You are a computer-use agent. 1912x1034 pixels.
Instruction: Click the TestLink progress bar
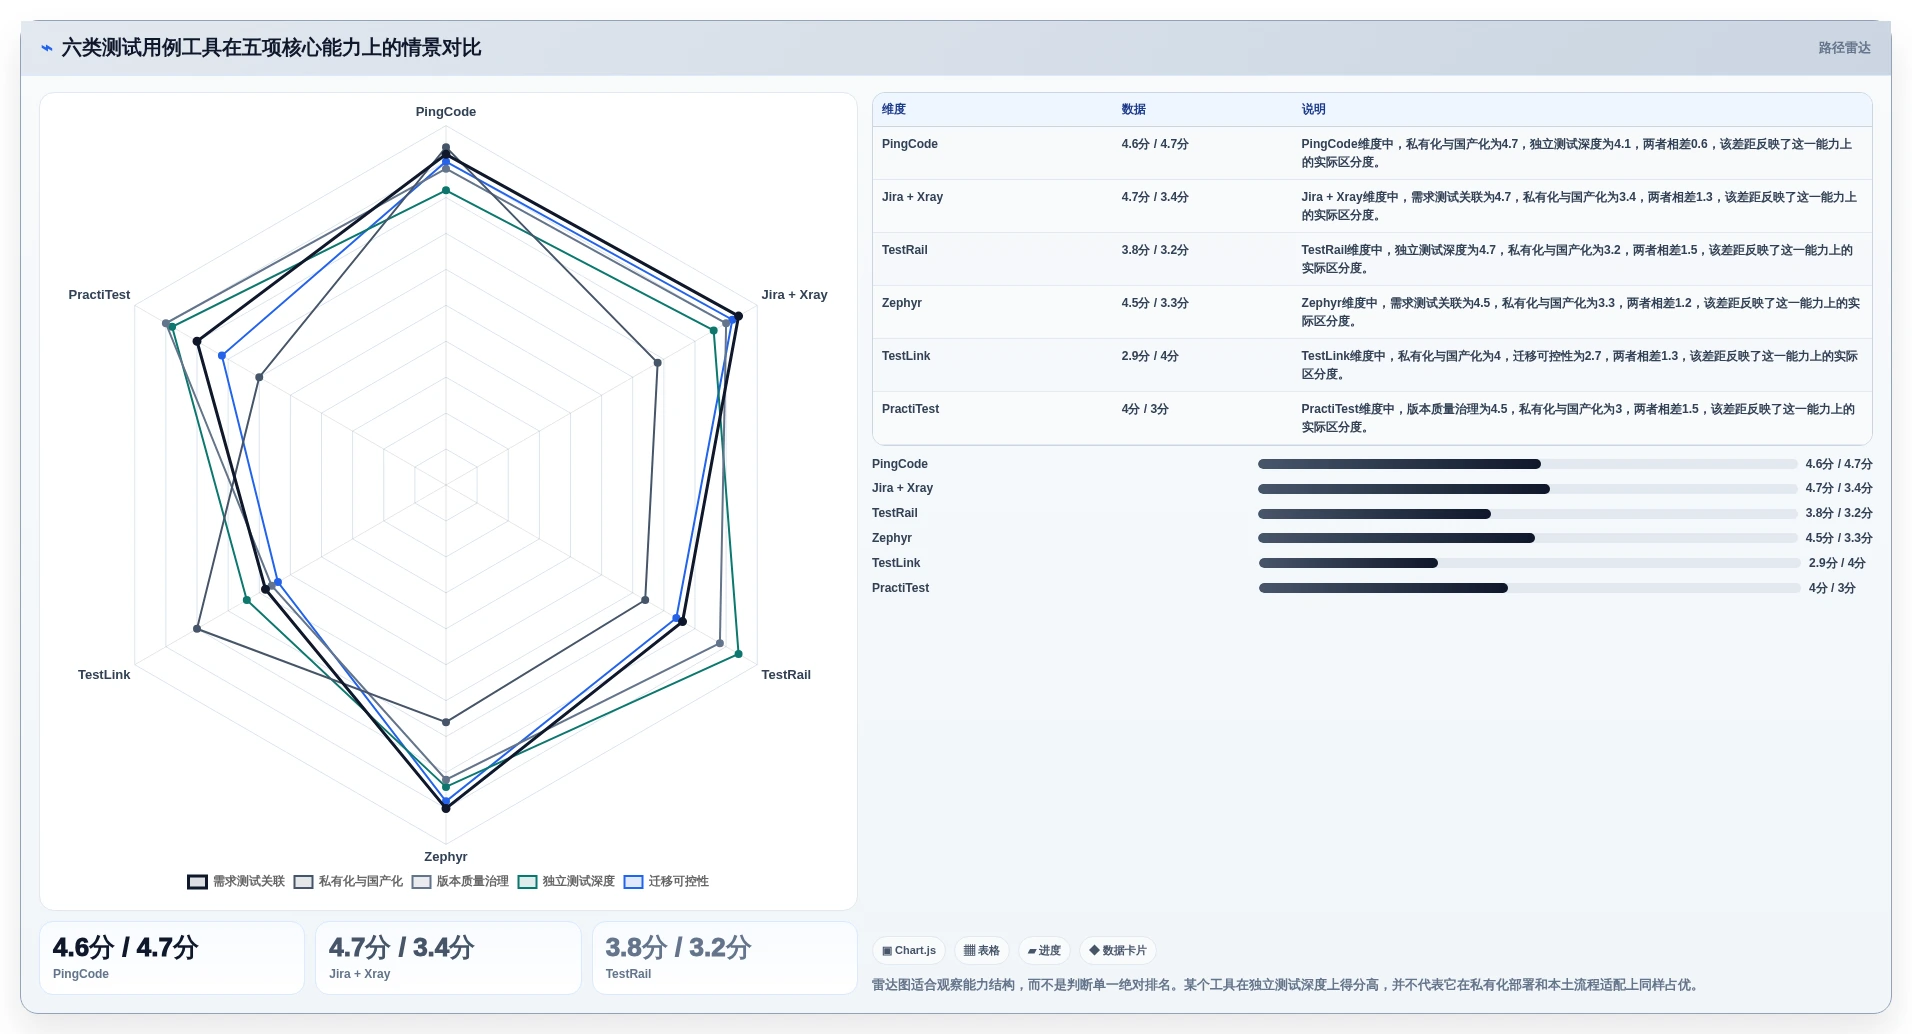pos(1529,563)
